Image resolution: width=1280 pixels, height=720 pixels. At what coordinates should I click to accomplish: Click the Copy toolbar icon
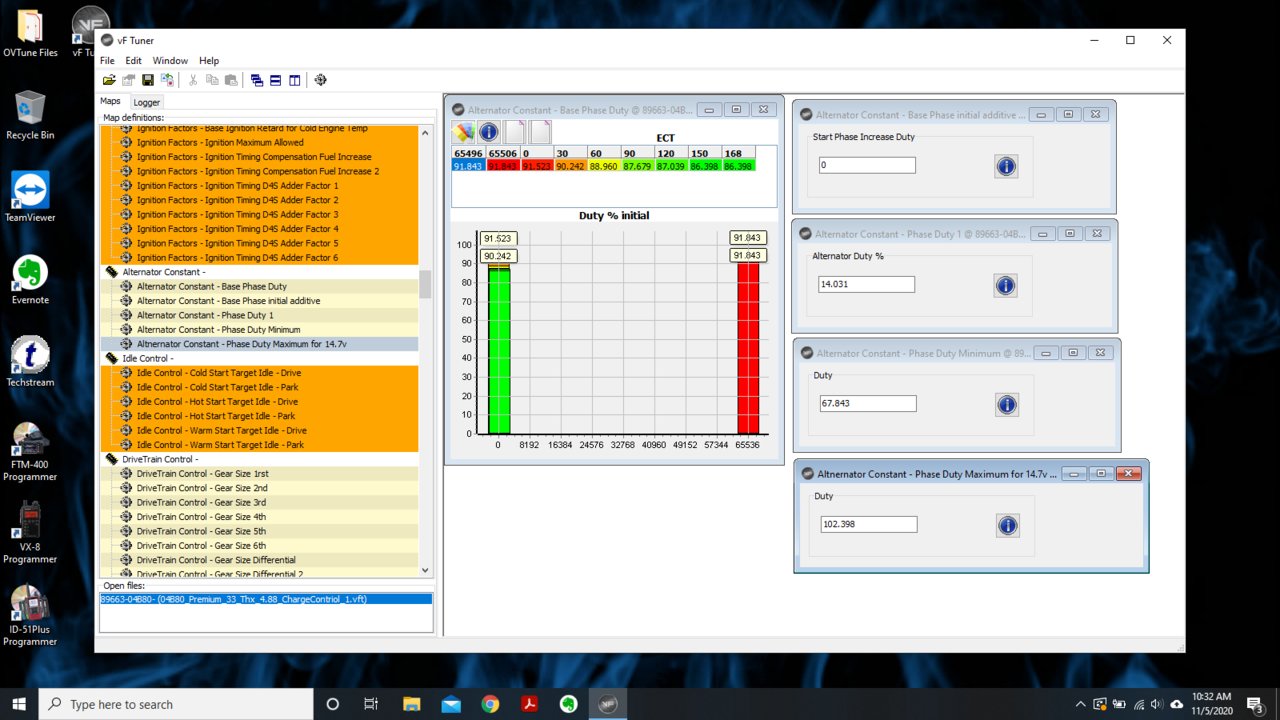click(x=212, y=80)
